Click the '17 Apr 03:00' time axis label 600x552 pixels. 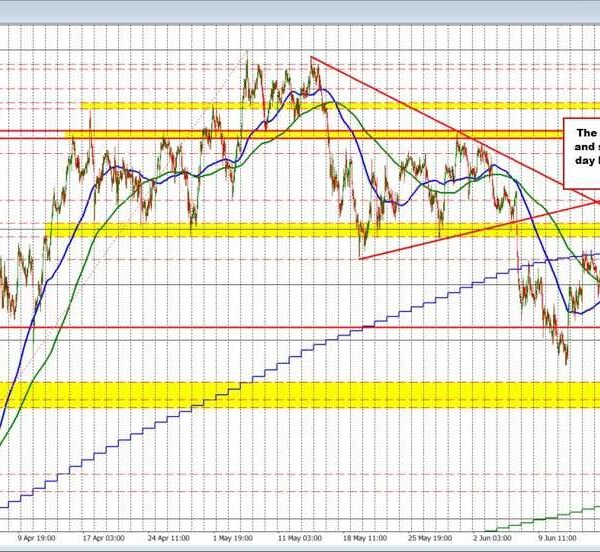(x=103, y=538)
